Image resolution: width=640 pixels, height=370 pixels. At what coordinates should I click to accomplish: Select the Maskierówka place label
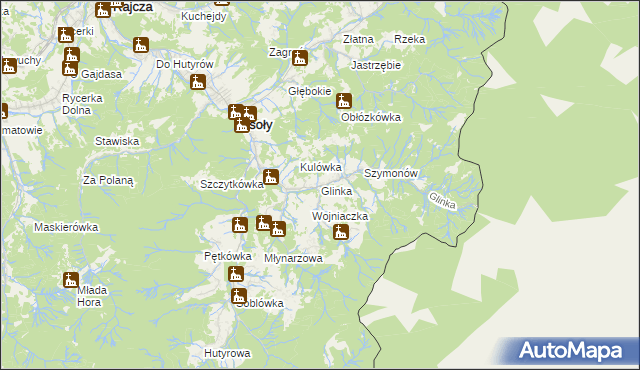66,227
